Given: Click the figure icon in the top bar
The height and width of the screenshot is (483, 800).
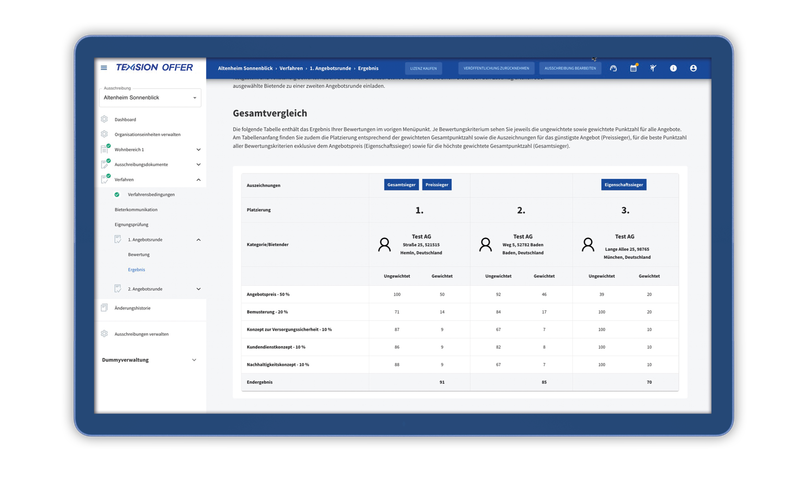Looking at the screenshot, I should pyautogui.click(x=653, y=68).
